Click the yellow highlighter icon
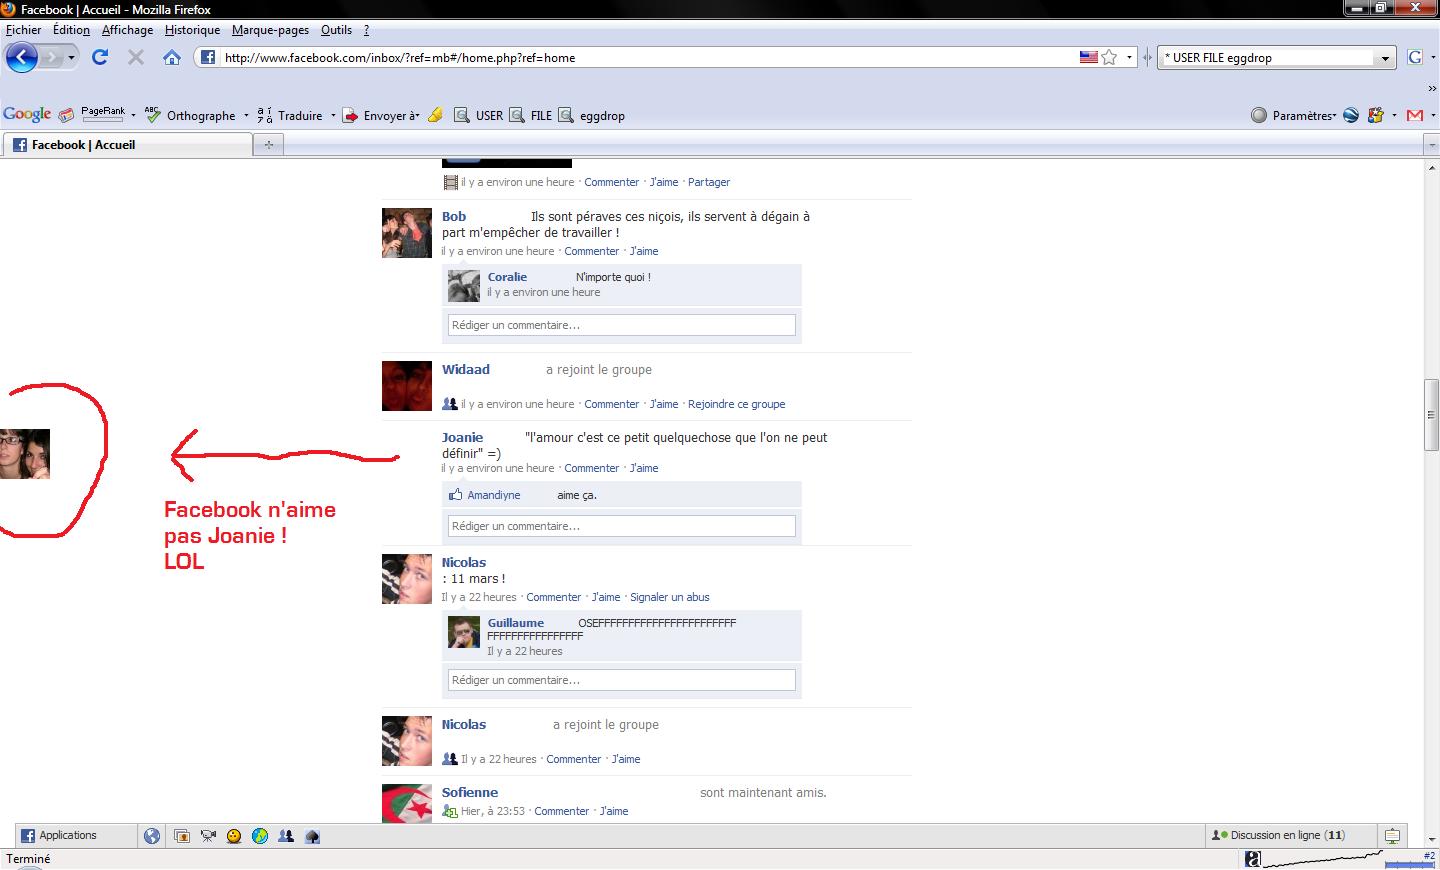 pyautogui.click(x=435, y=115)
